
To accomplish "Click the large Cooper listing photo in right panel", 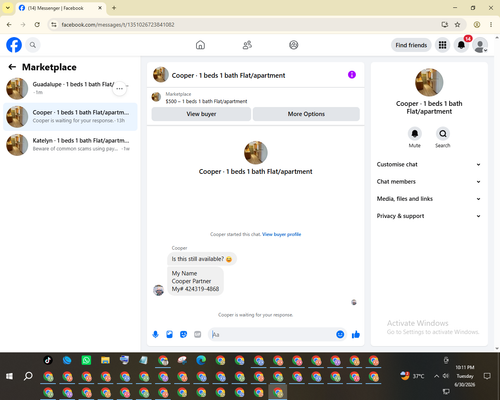I will (429, 82).
